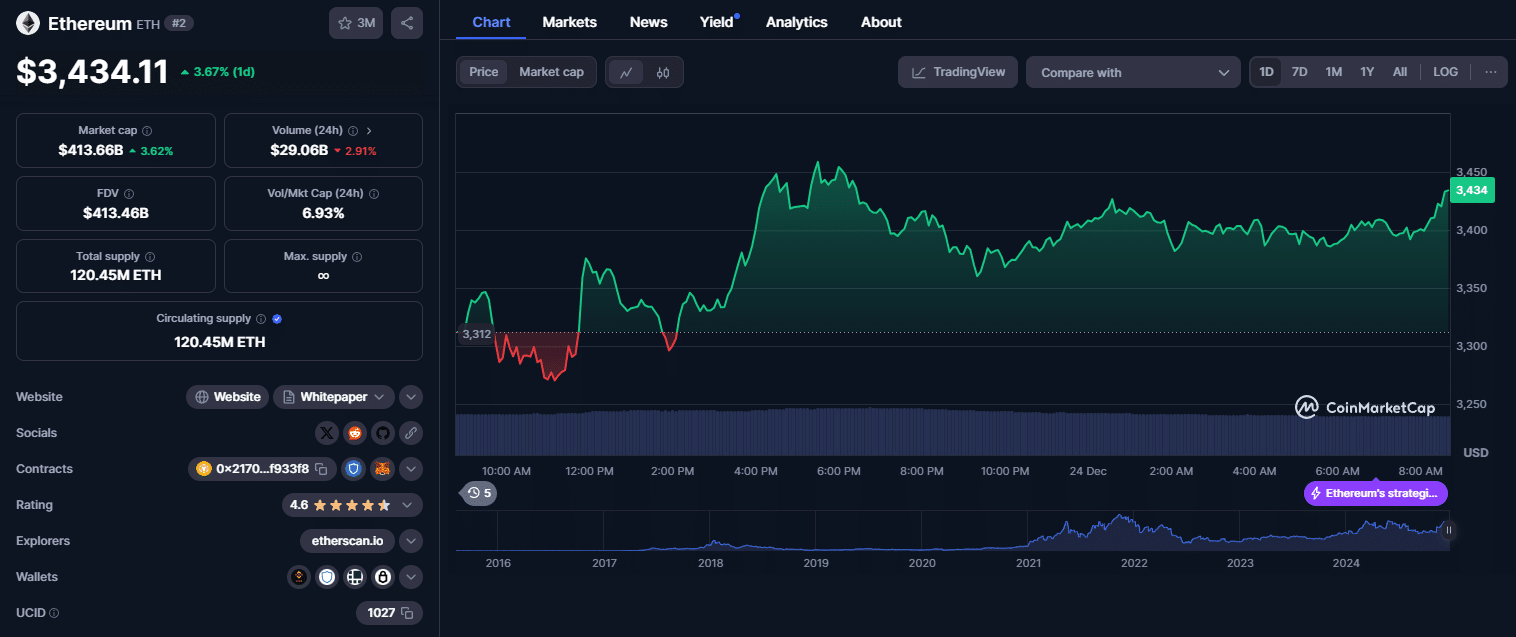Open the share options icon
This screenshot has width=1516, height=637.
point(407,23)
